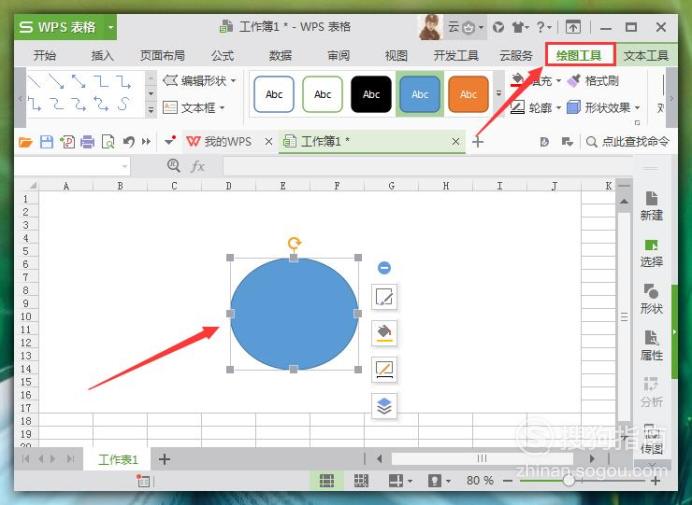Switch to page break preview
This screenshot has height=505, width=692.
[361, 481]
